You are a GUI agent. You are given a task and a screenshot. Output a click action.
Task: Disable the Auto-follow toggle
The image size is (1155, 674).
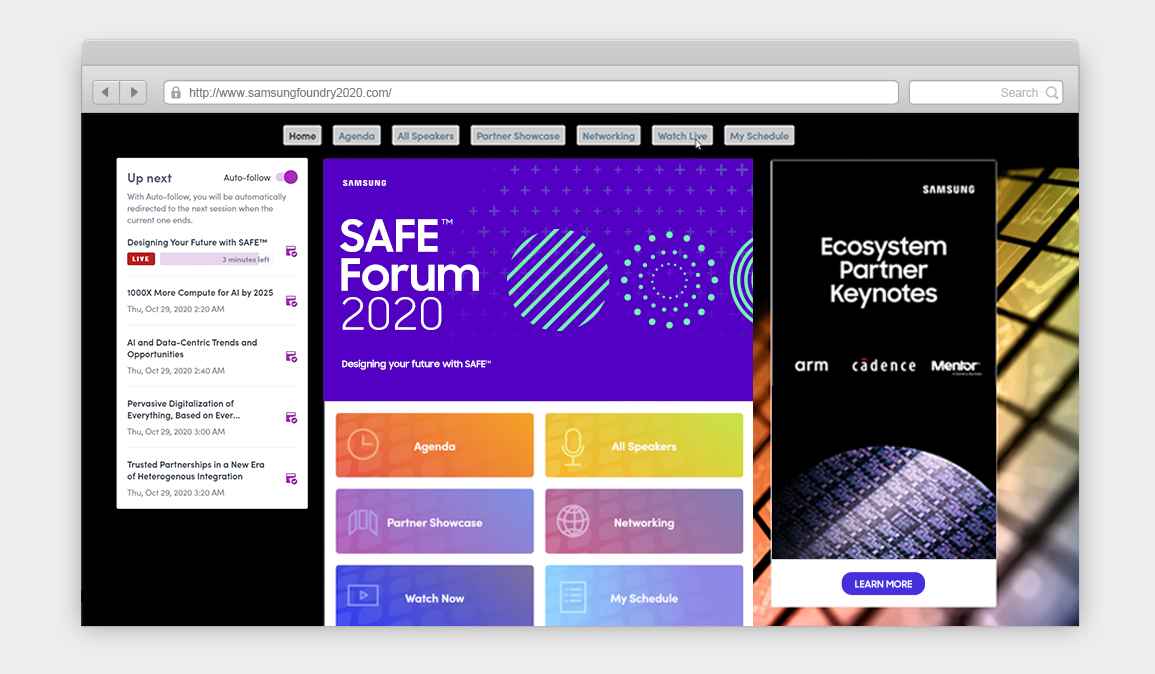[287, 177]
